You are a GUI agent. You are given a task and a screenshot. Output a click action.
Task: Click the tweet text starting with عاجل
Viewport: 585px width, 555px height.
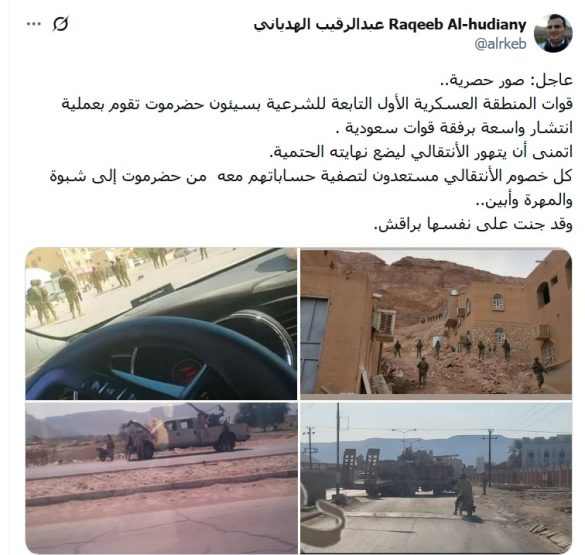[x=311, y=152]
